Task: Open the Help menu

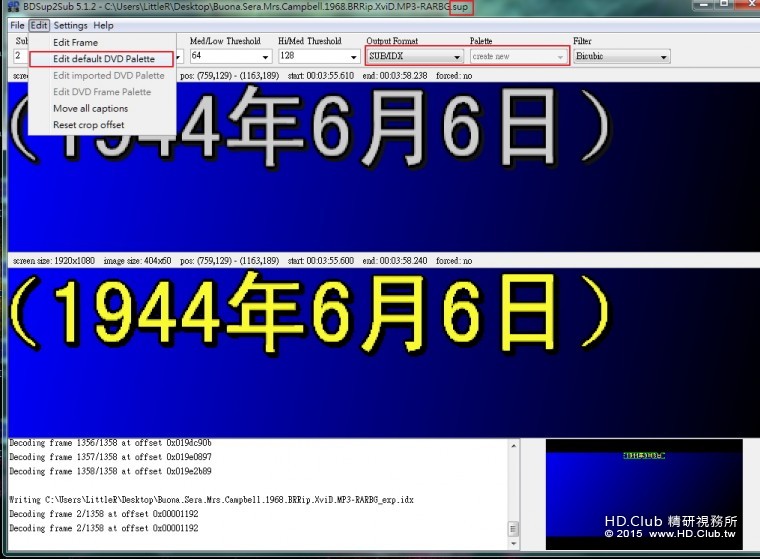Action: point(103,25)
